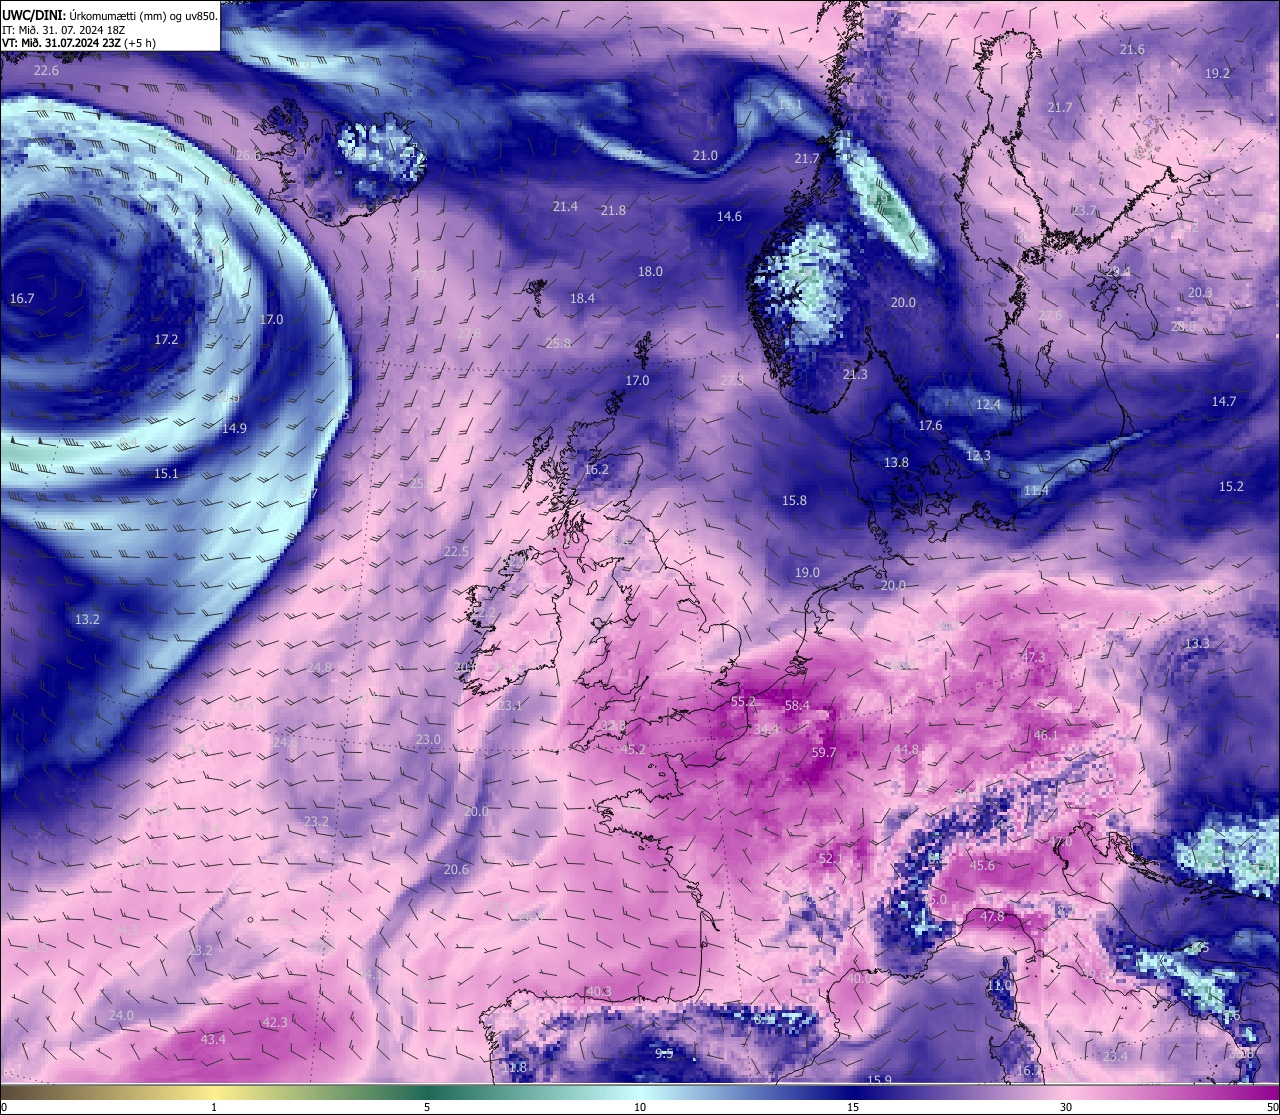Click the 44.8 value over western Germany

point(906,750)
